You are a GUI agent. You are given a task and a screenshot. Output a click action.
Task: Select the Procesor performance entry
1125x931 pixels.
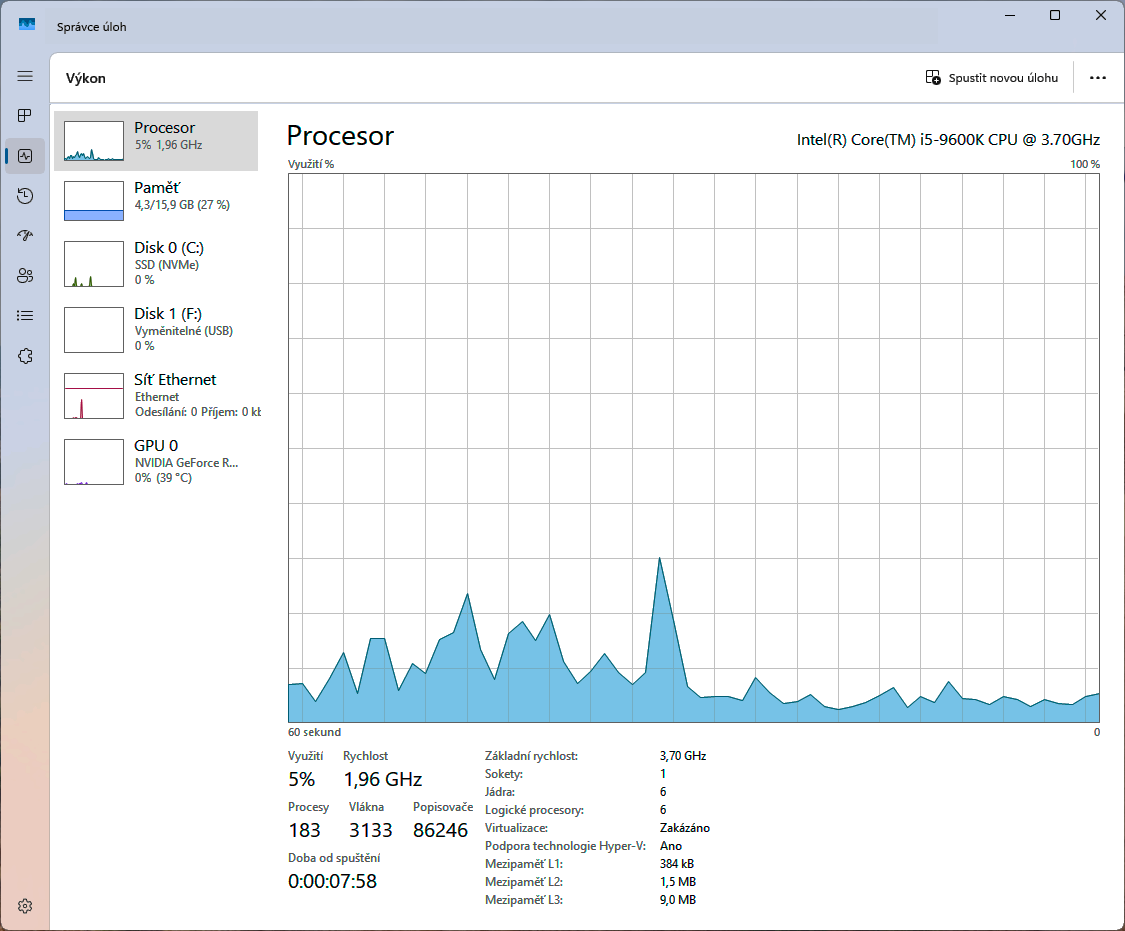pyautogui.click(x=156, y=141)
